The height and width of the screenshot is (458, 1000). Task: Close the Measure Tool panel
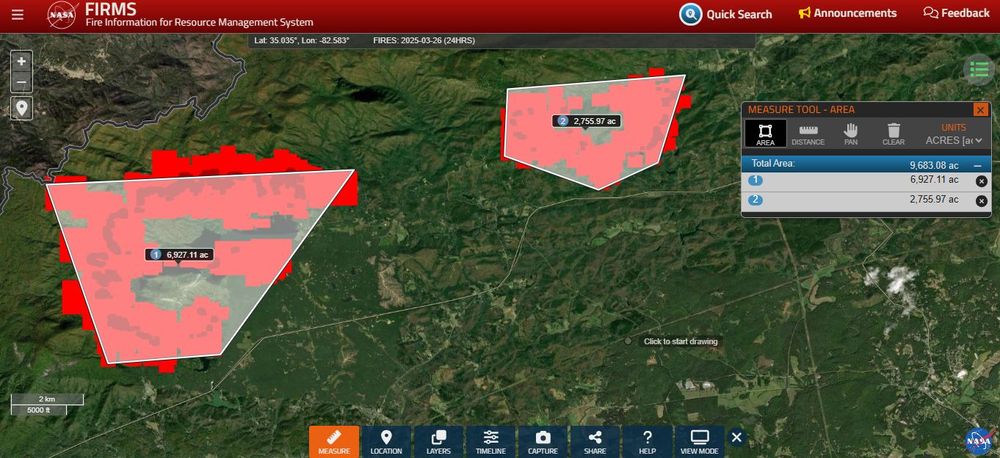pos(980,110)
